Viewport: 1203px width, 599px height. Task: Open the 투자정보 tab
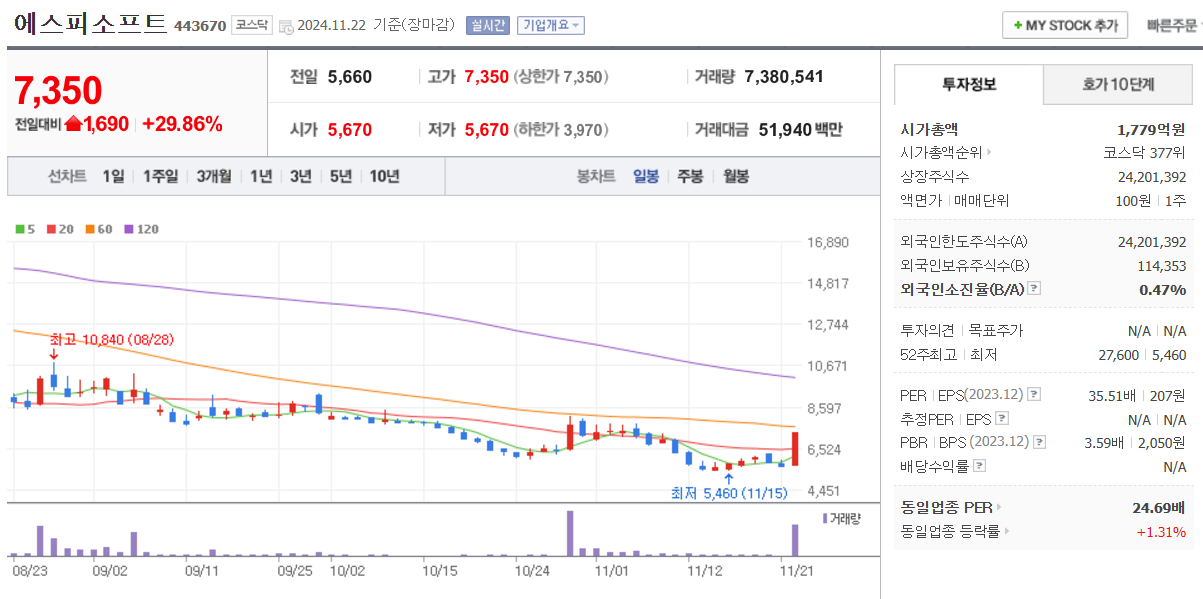point(968,85)
